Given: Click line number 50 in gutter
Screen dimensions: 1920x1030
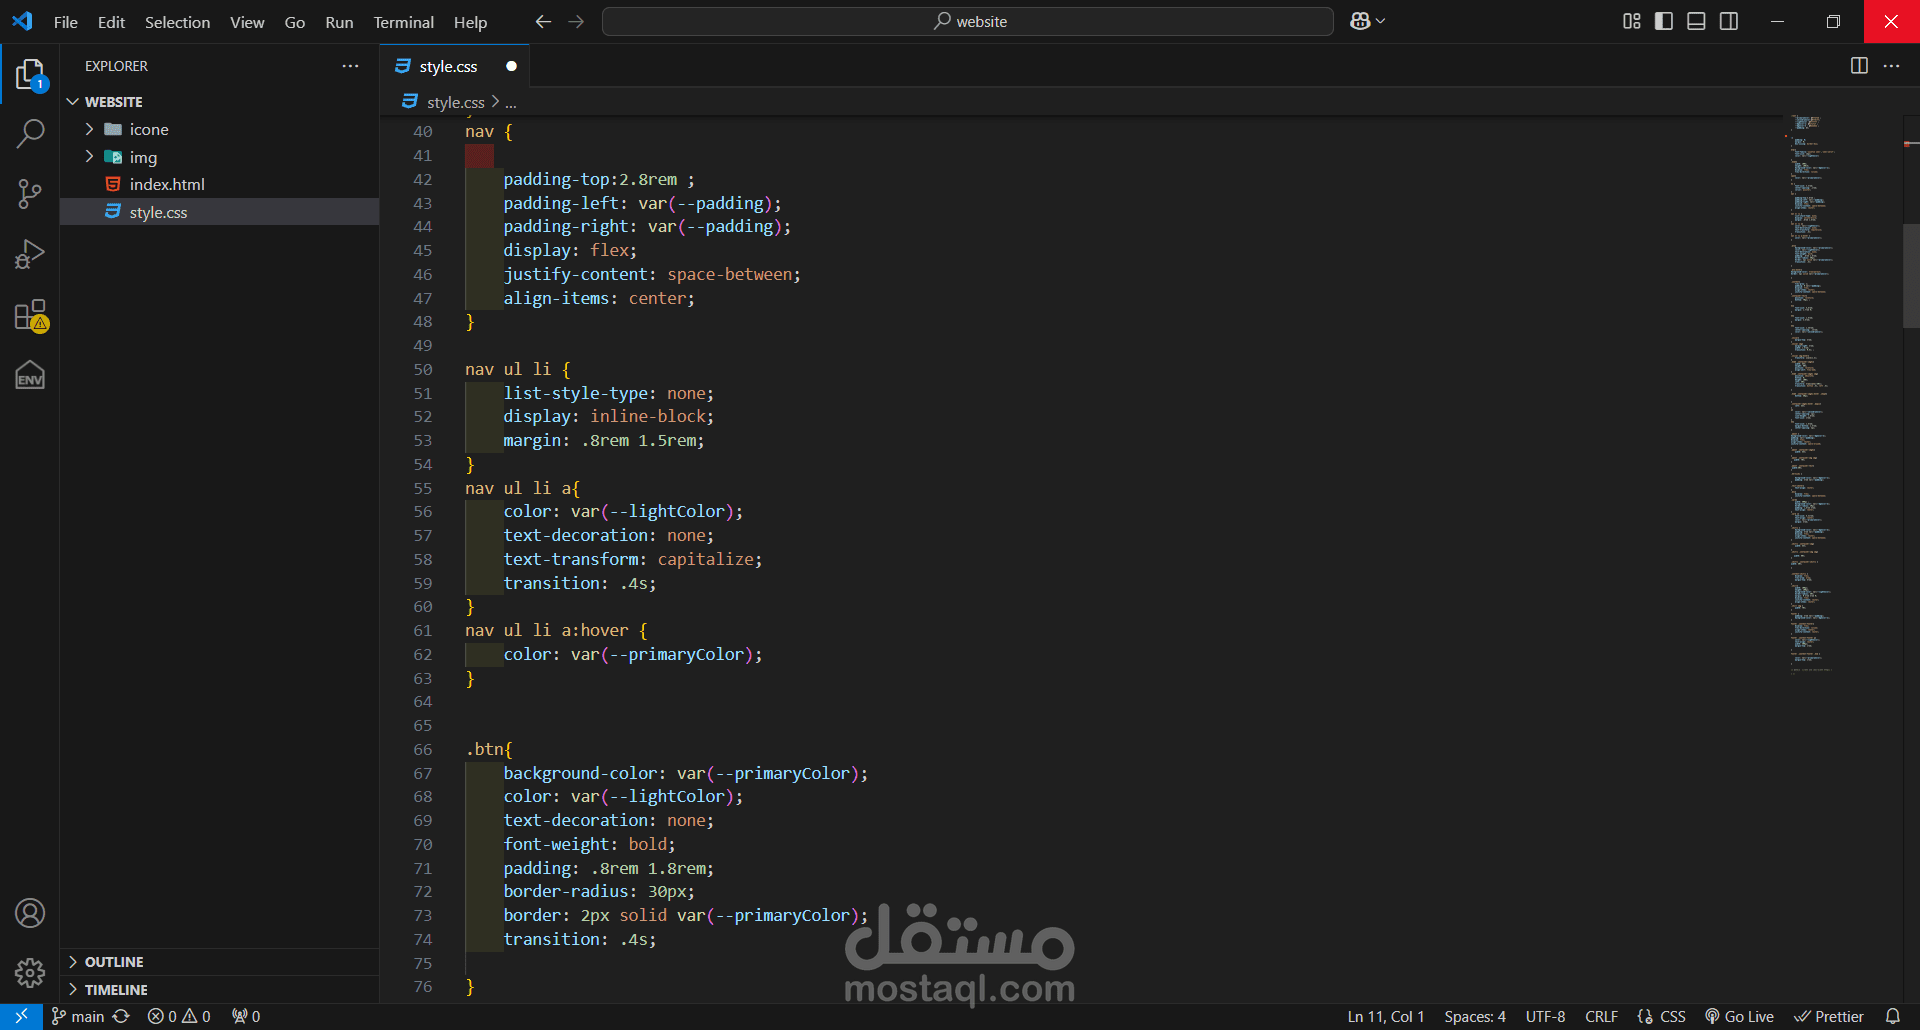Looking at the screenshot, I should 423,369.
